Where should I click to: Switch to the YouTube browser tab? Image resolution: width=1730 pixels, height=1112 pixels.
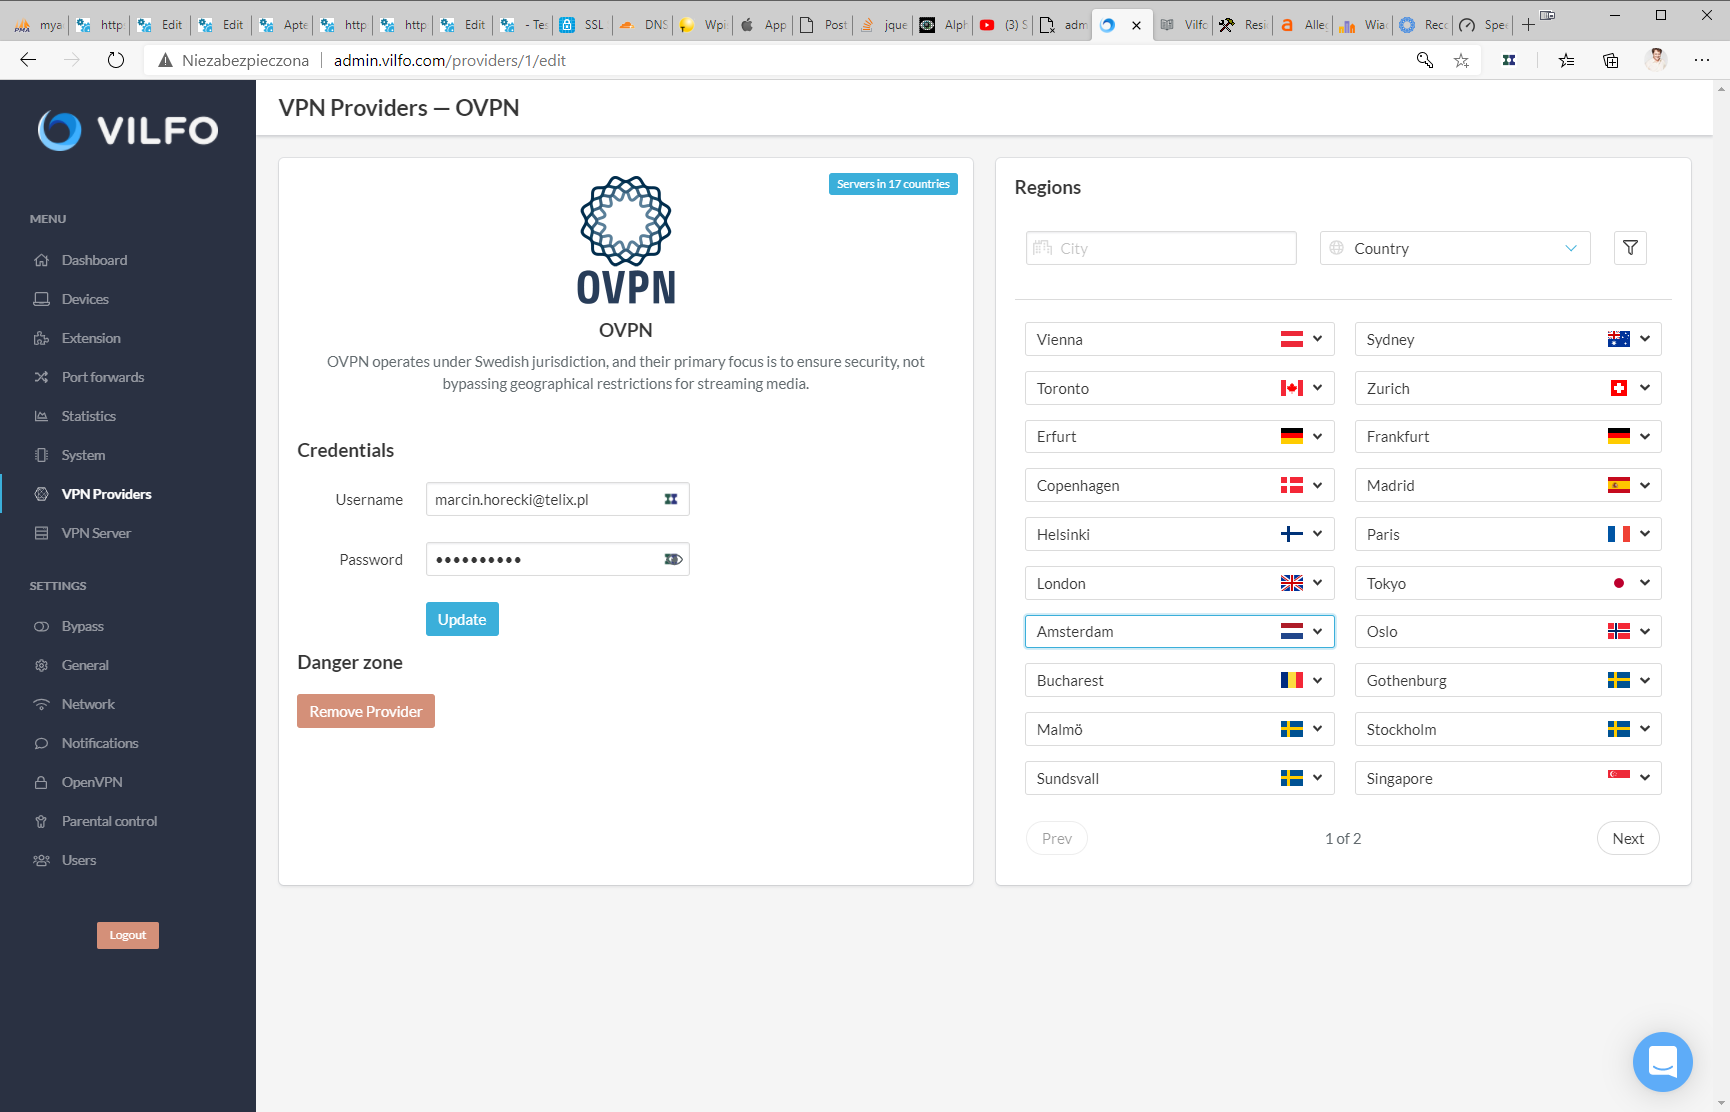1003,25
